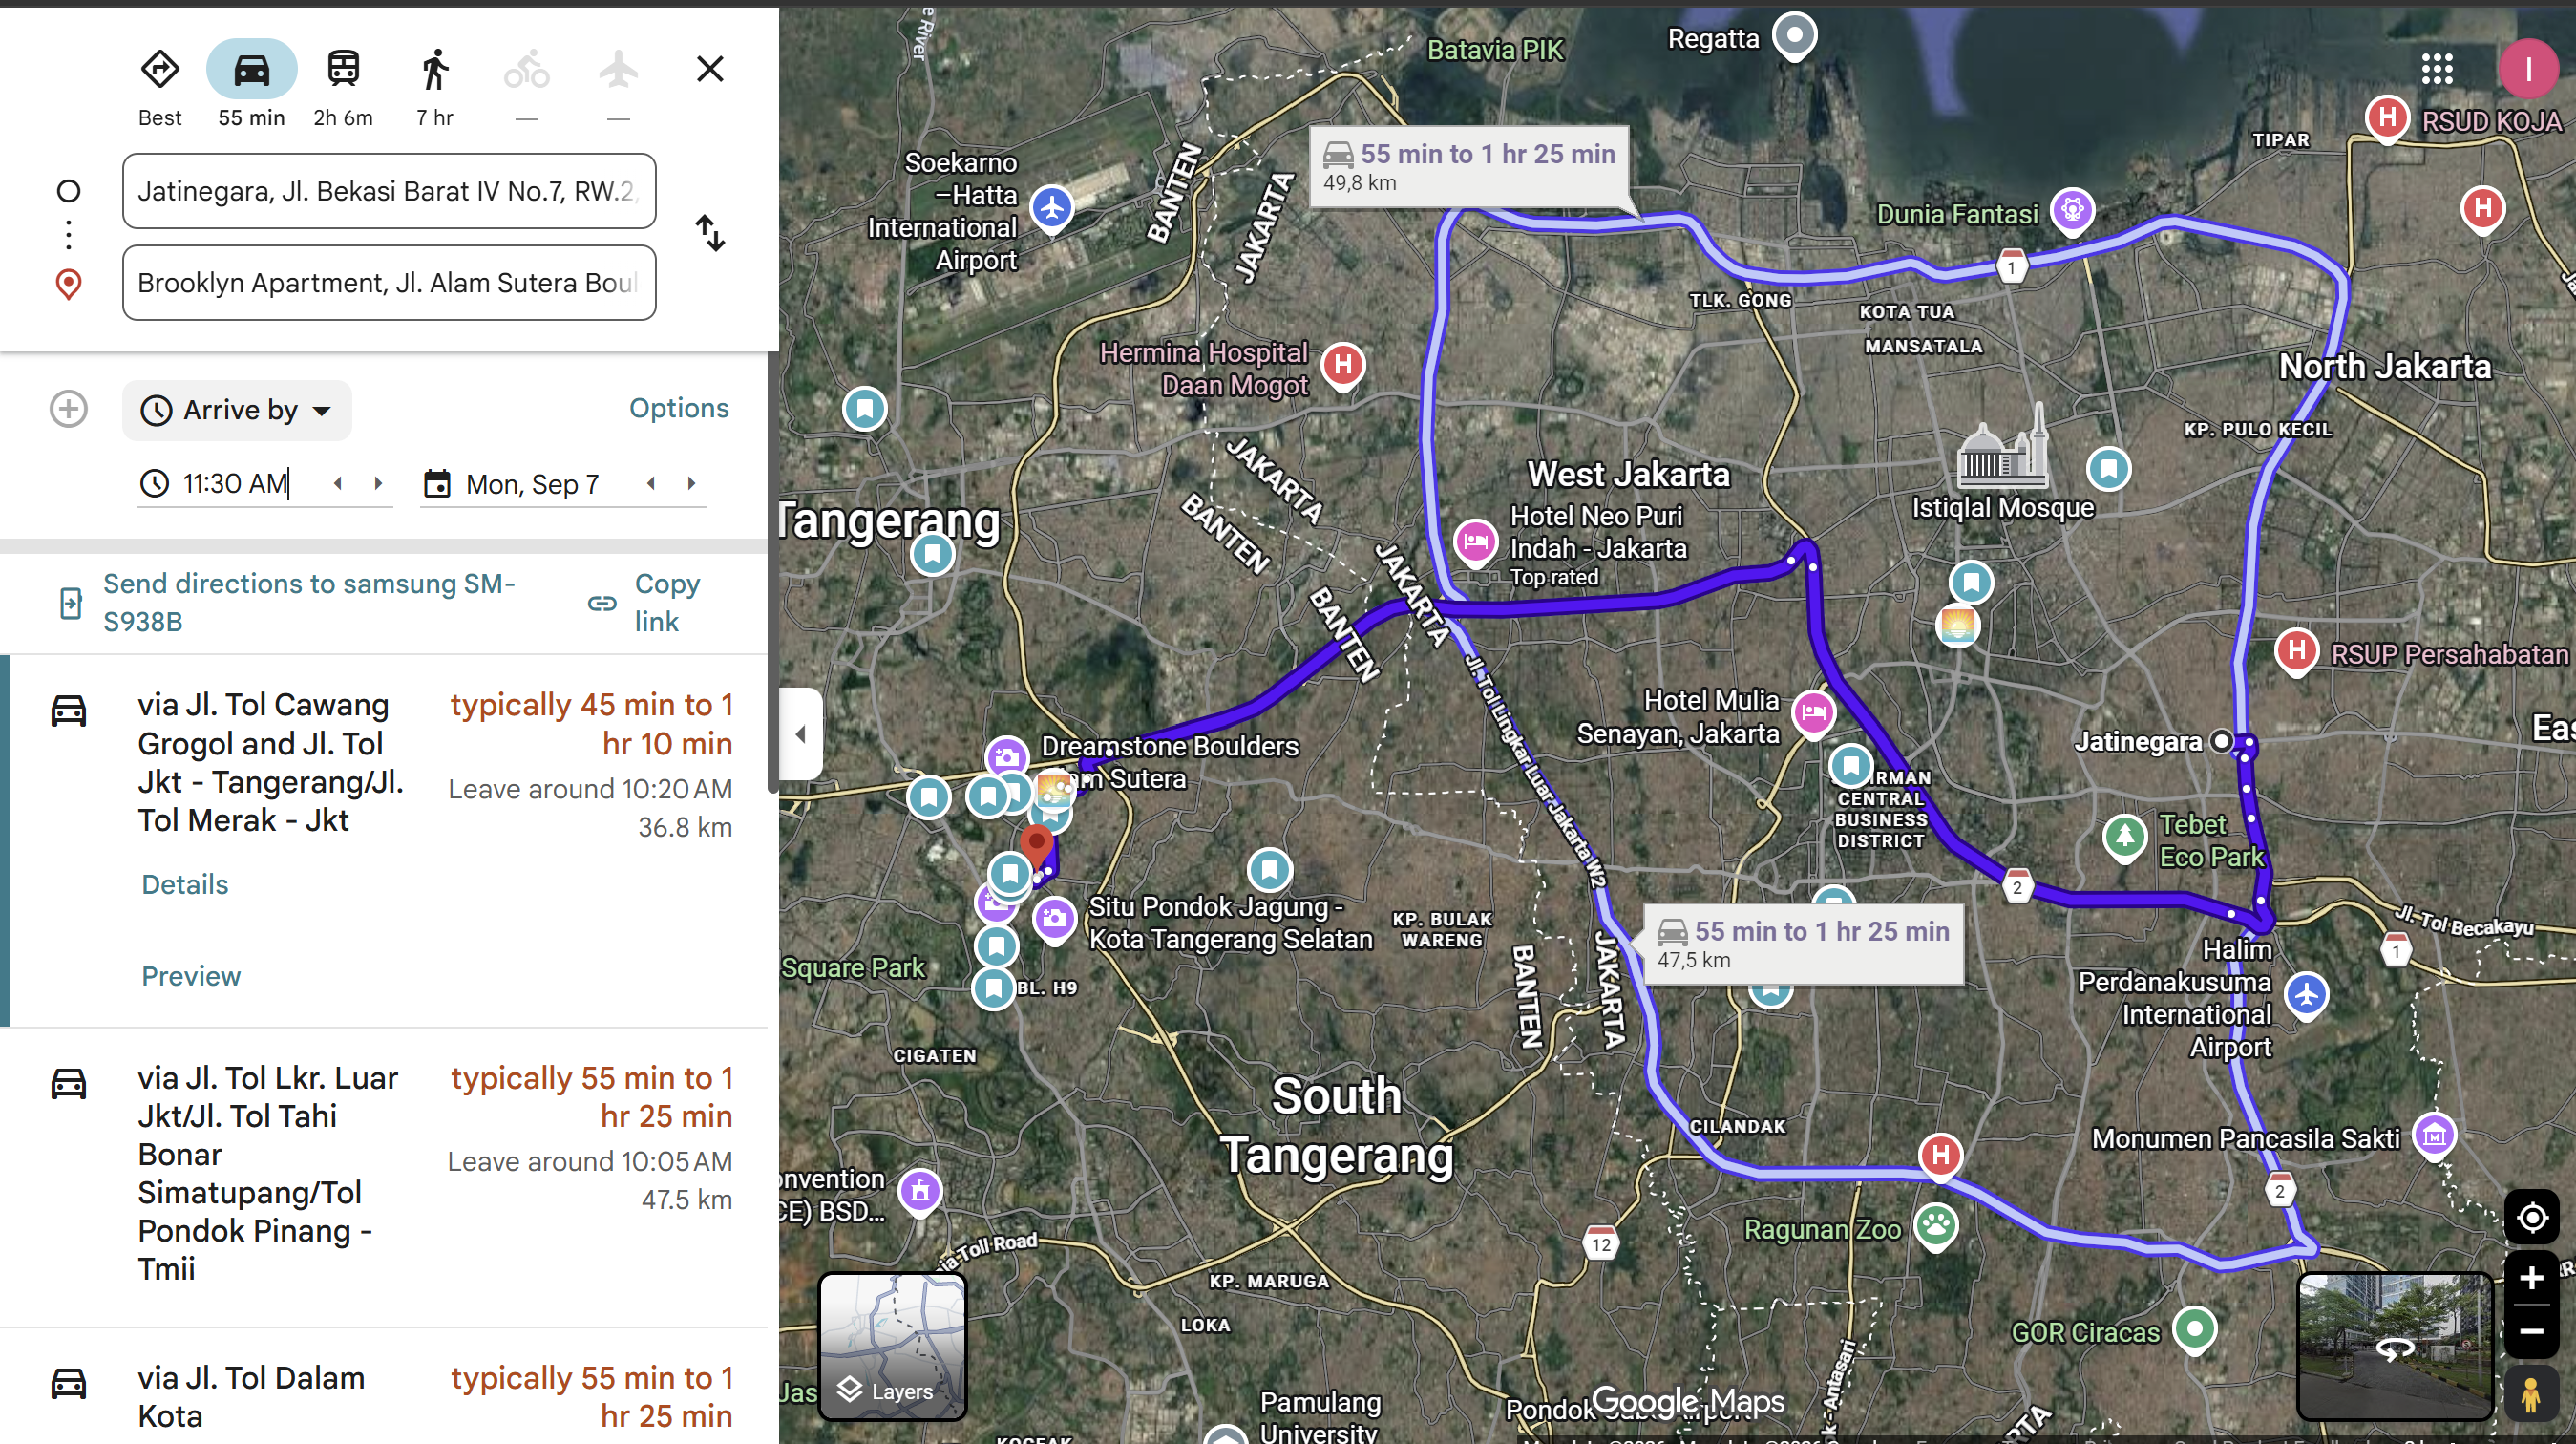Select the Flights travel mode
Image resolution: width=2576 pixels, height=1444 pixels.
(619, 70)
